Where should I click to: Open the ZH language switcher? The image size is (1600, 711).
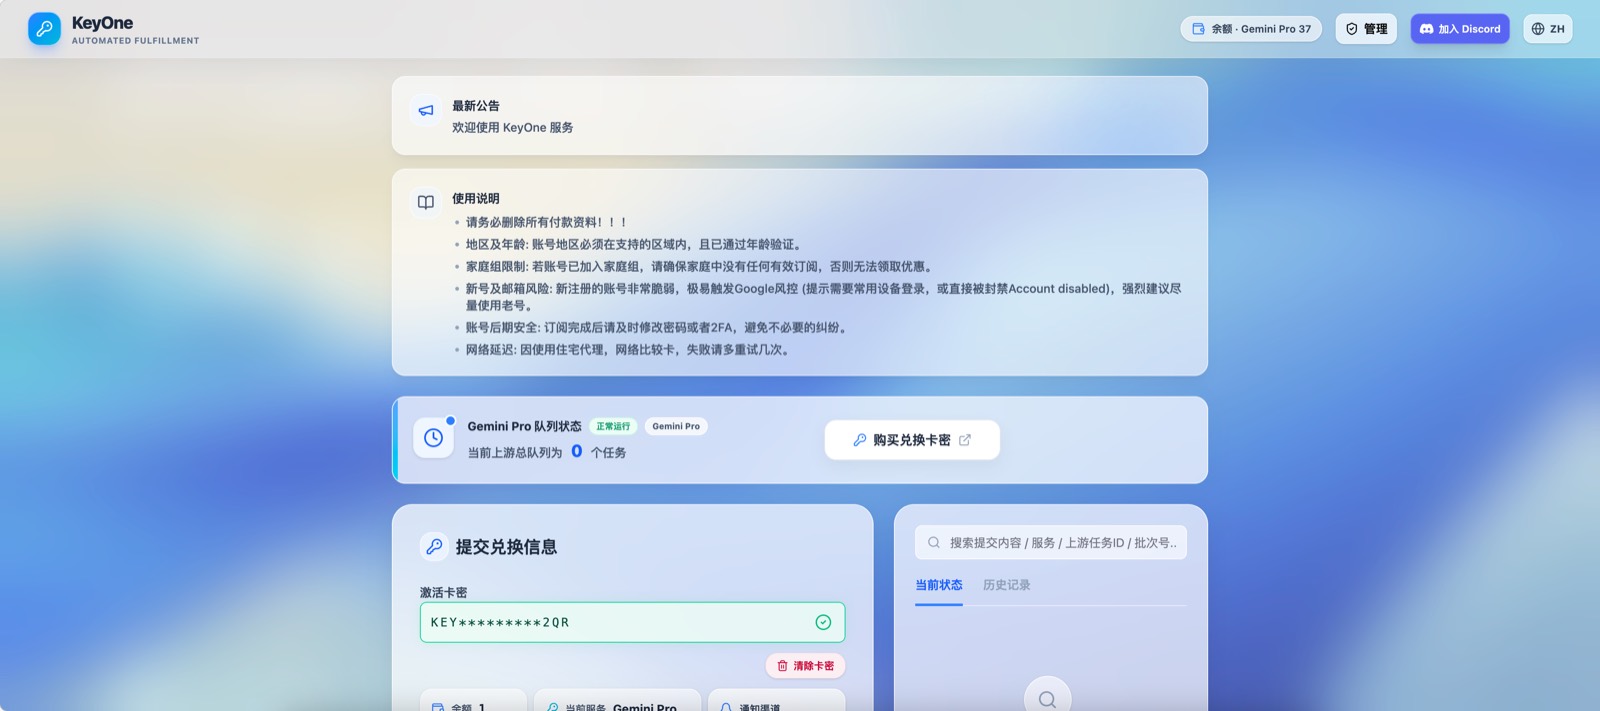1547,29
